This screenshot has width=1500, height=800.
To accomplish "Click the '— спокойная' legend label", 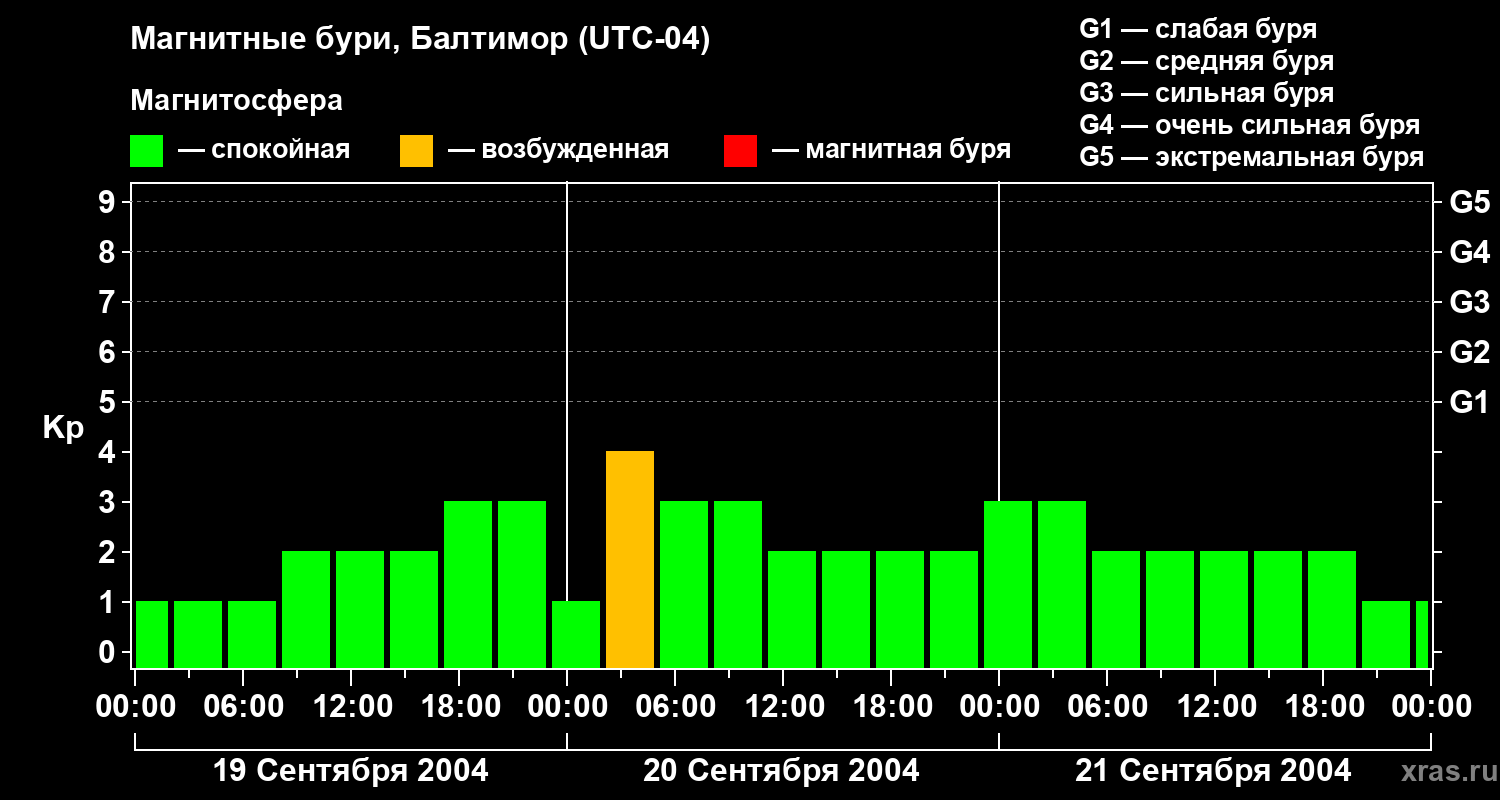I will (x=264, y=151).
